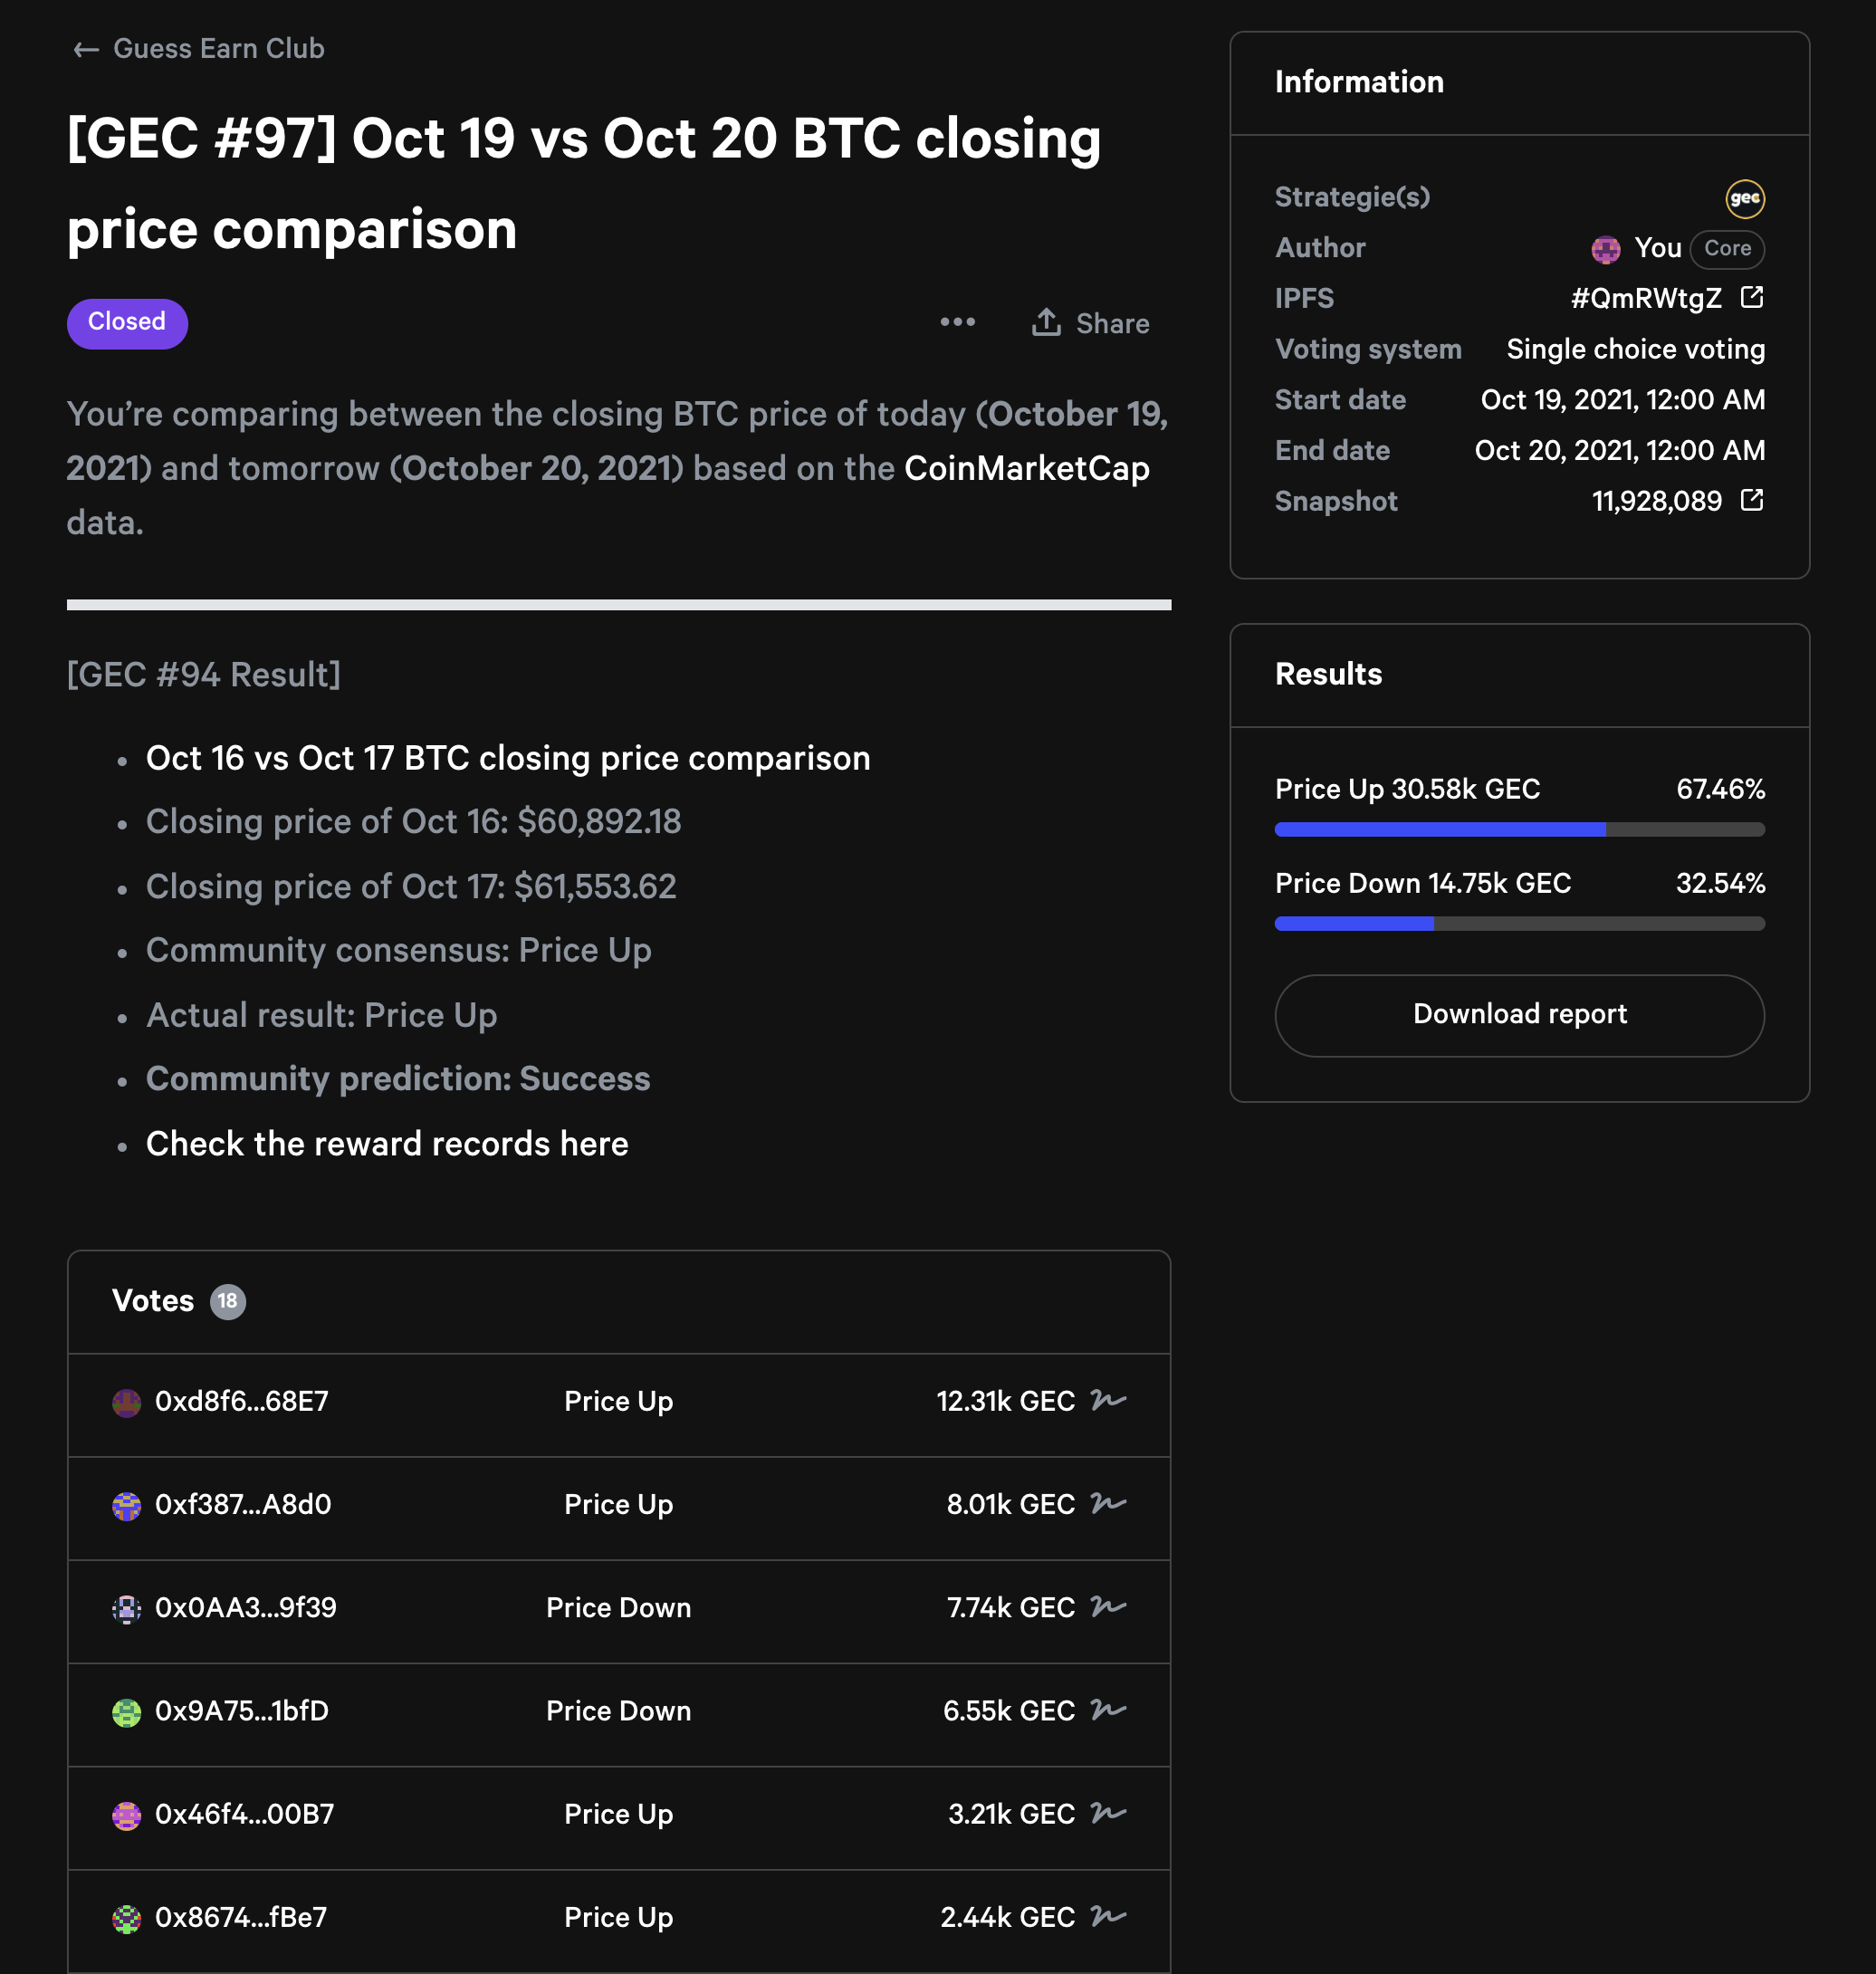Click the 0x9A75...1bfD voter avatar

pos(126,1712)
